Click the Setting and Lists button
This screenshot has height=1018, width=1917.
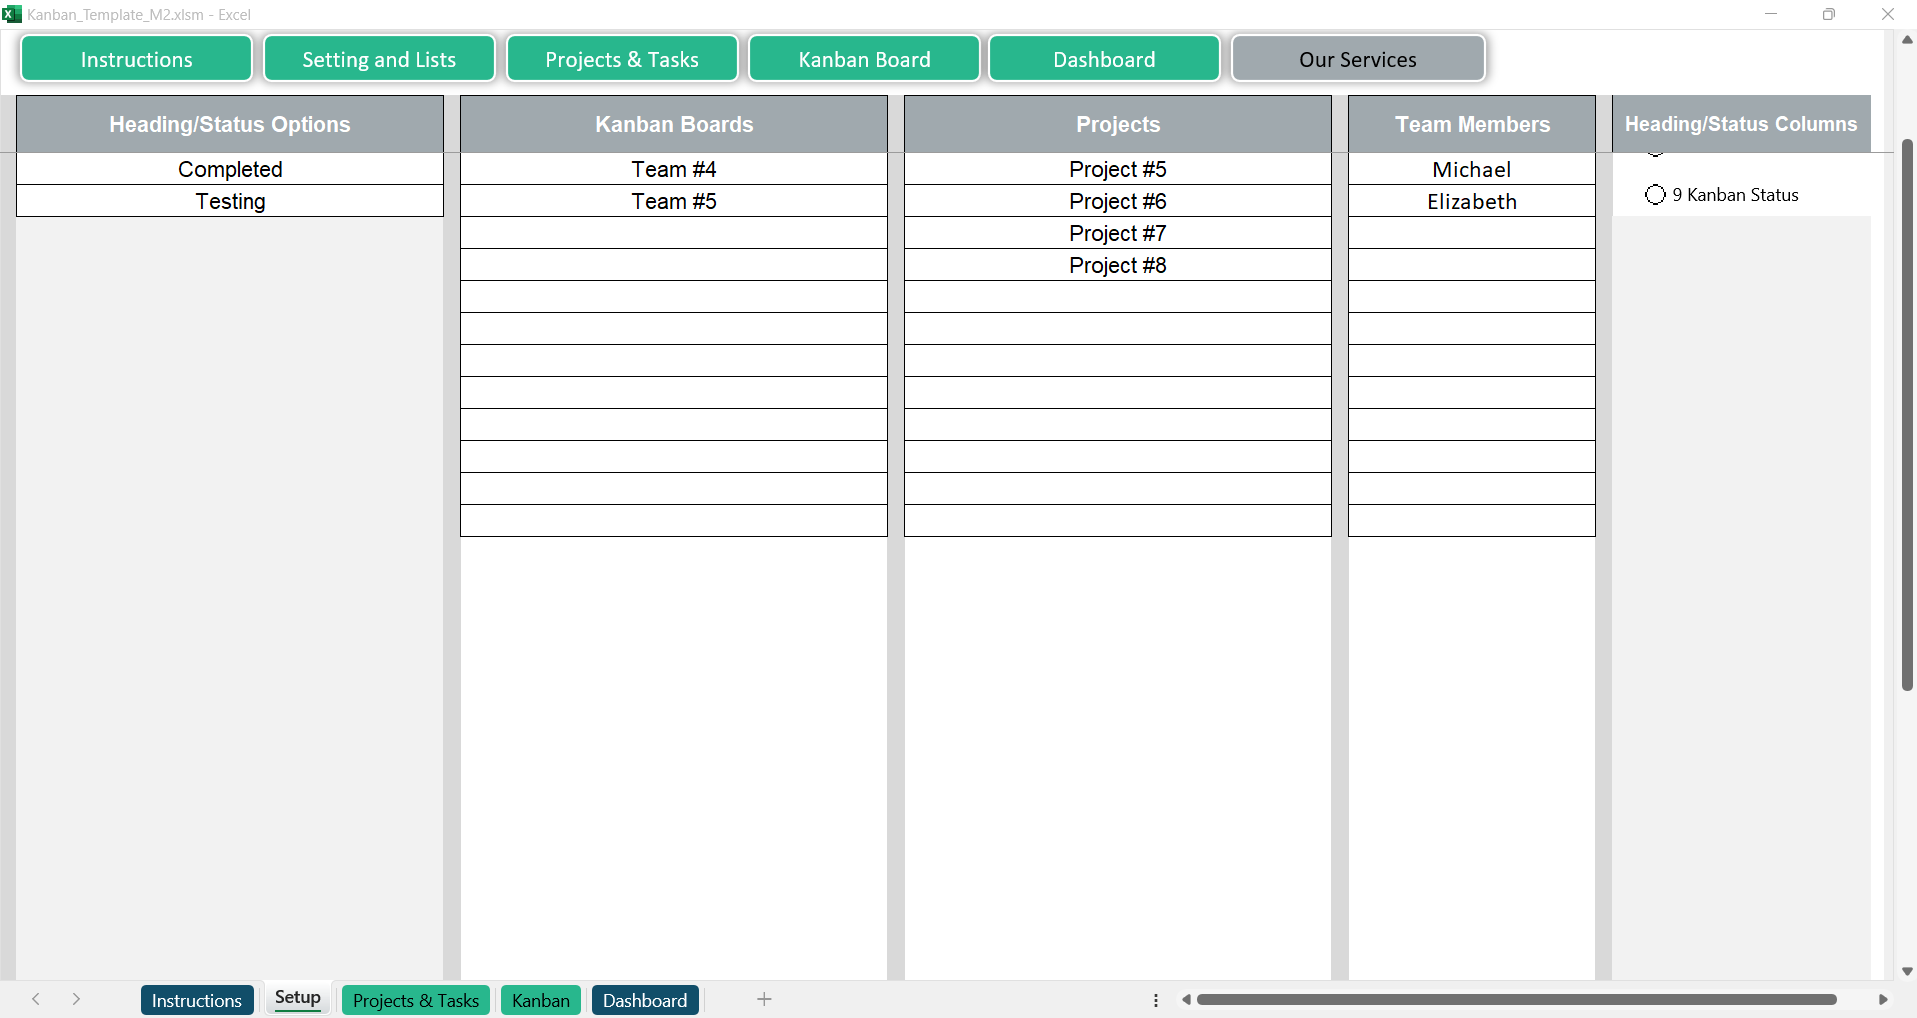click(x=379, y=59)
